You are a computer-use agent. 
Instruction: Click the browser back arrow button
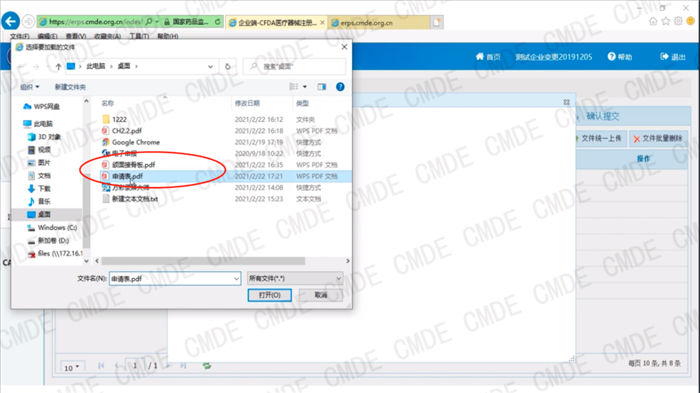(x=10, y=21)
